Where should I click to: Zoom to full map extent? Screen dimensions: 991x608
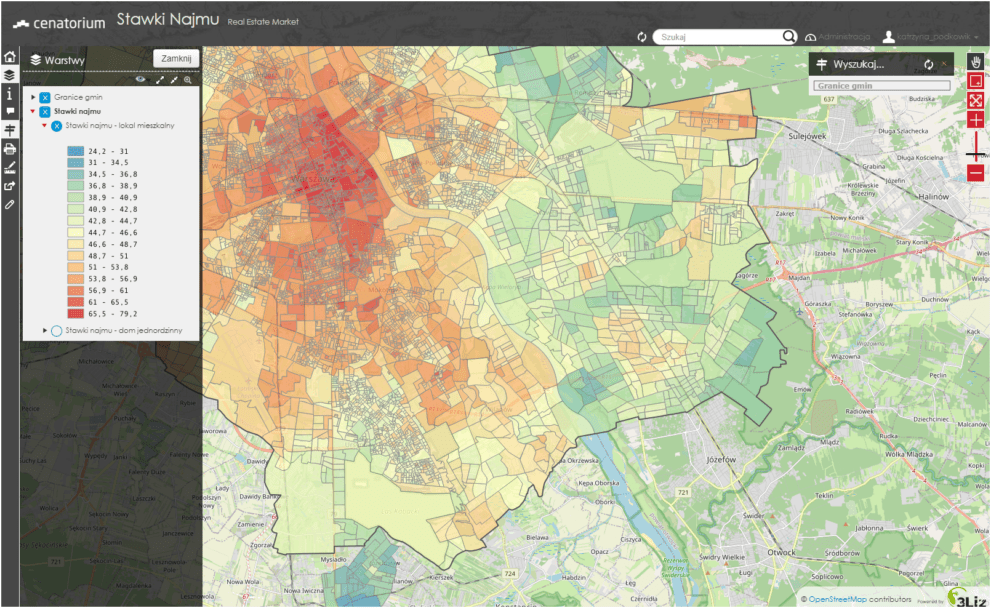click(x=976, y=100)
